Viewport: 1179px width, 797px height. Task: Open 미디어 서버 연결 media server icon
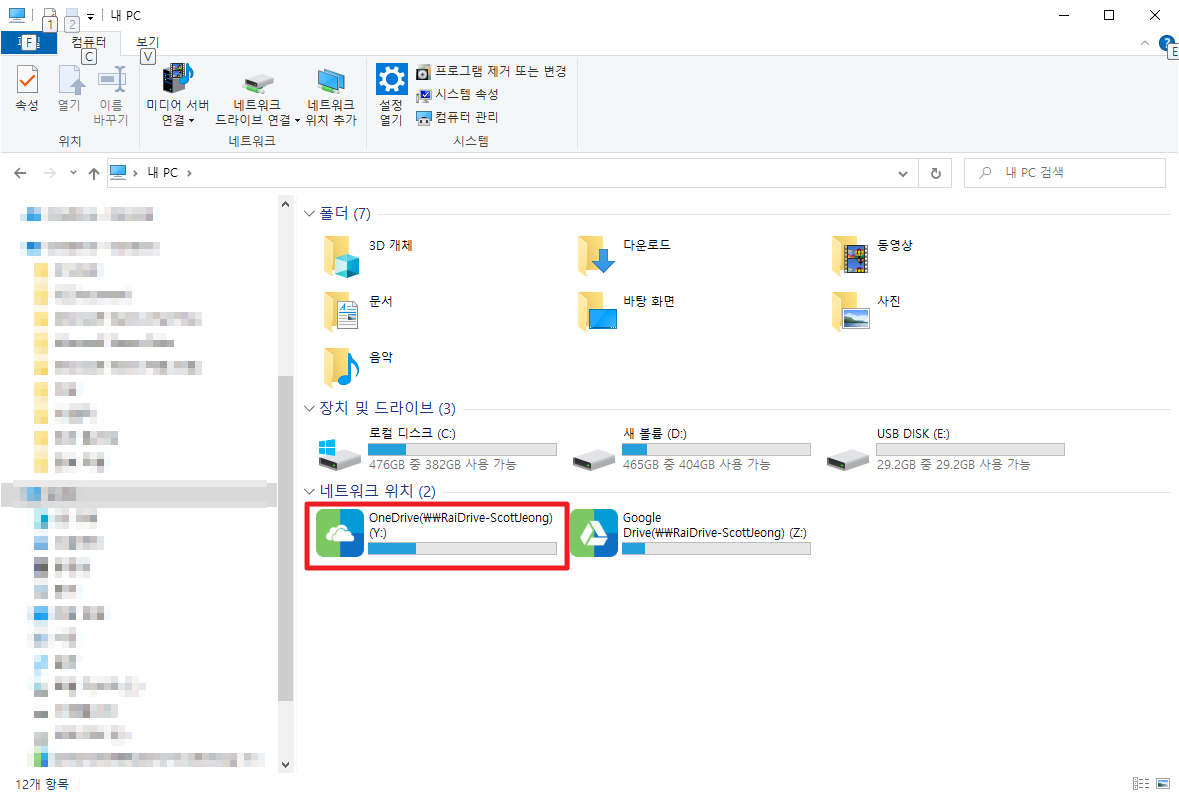(x=177, y=95)
